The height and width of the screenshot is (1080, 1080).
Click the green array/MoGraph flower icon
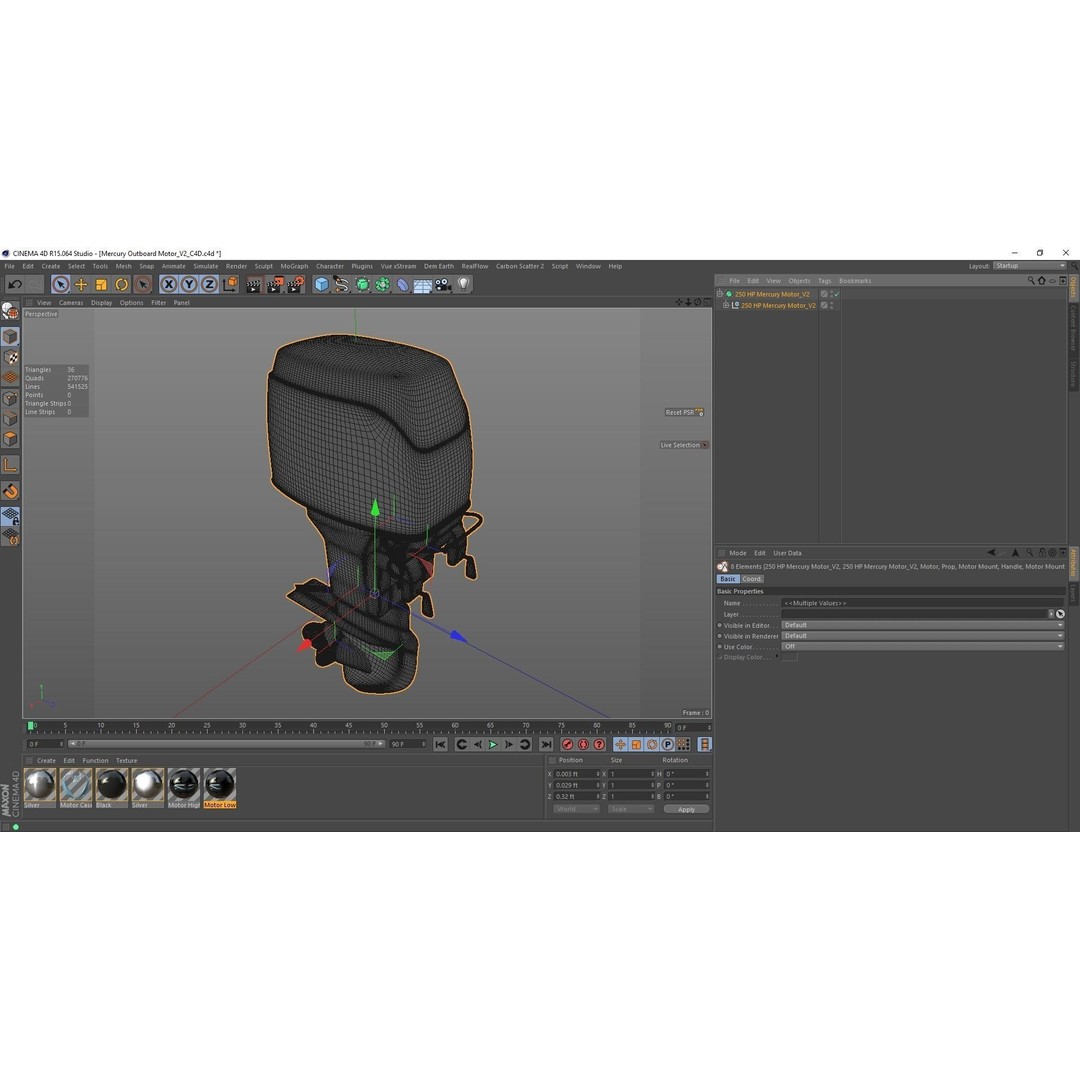[x=382, y=284]
